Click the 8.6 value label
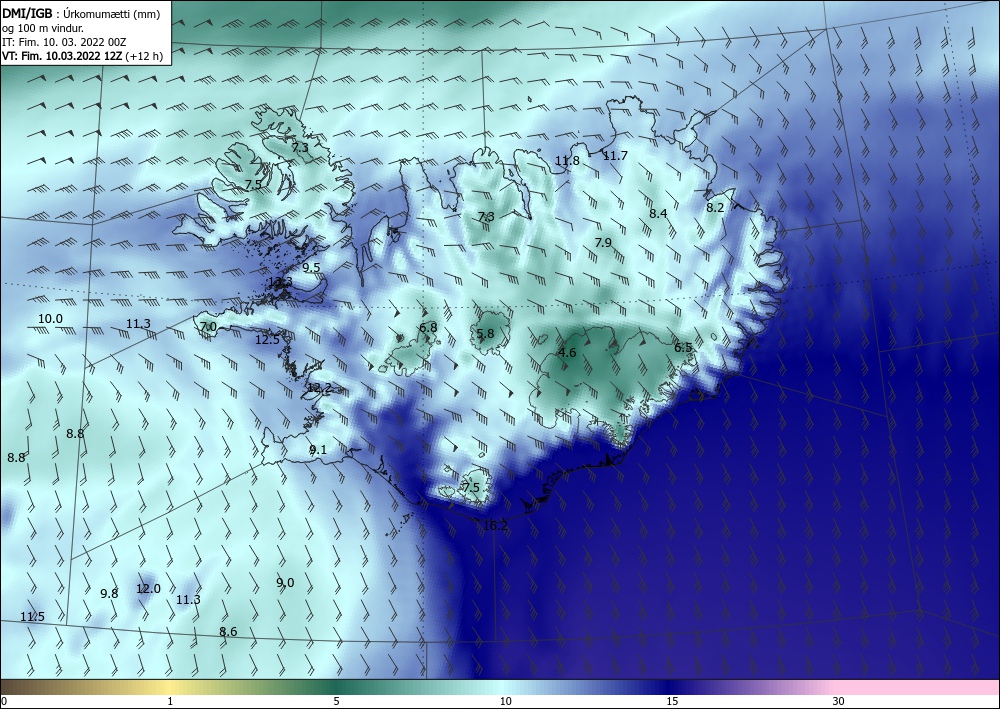Viewport: 1000px width, 709px height. click(x=228, y=631)
